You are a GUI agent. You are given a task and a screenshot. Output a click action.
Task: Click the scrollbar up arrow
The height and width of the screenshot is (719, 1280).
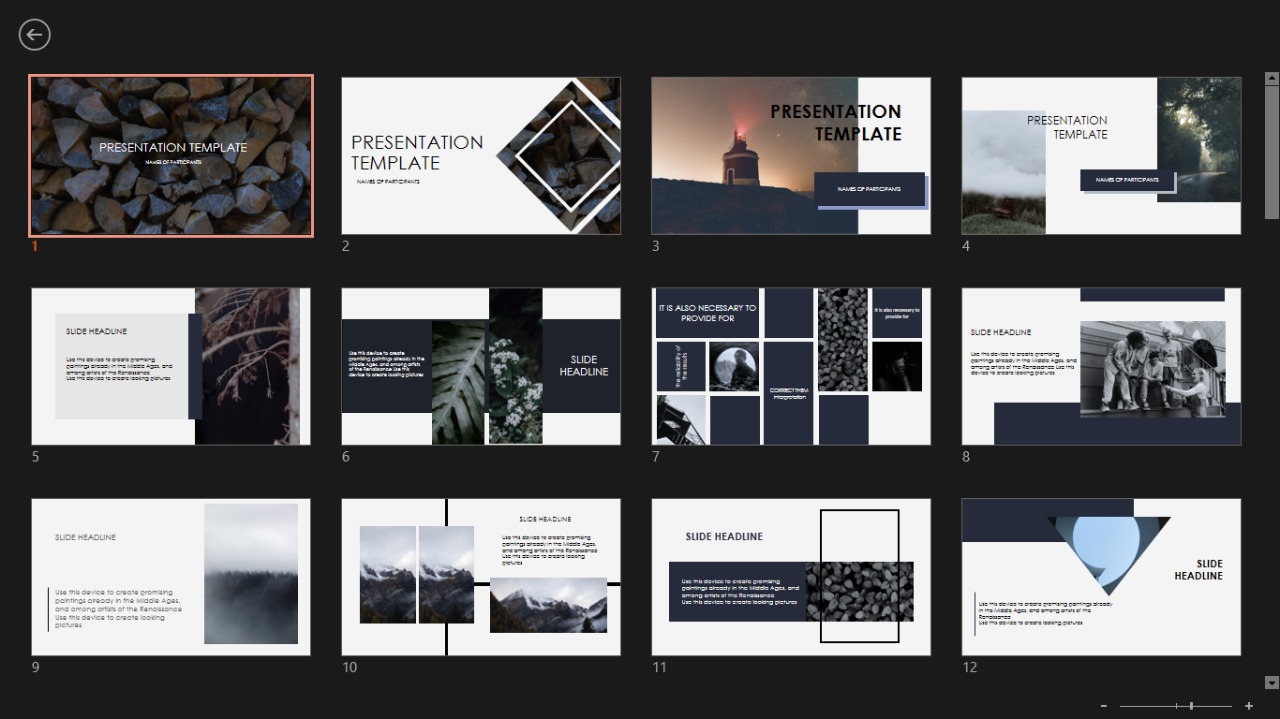click(1272, 78)
